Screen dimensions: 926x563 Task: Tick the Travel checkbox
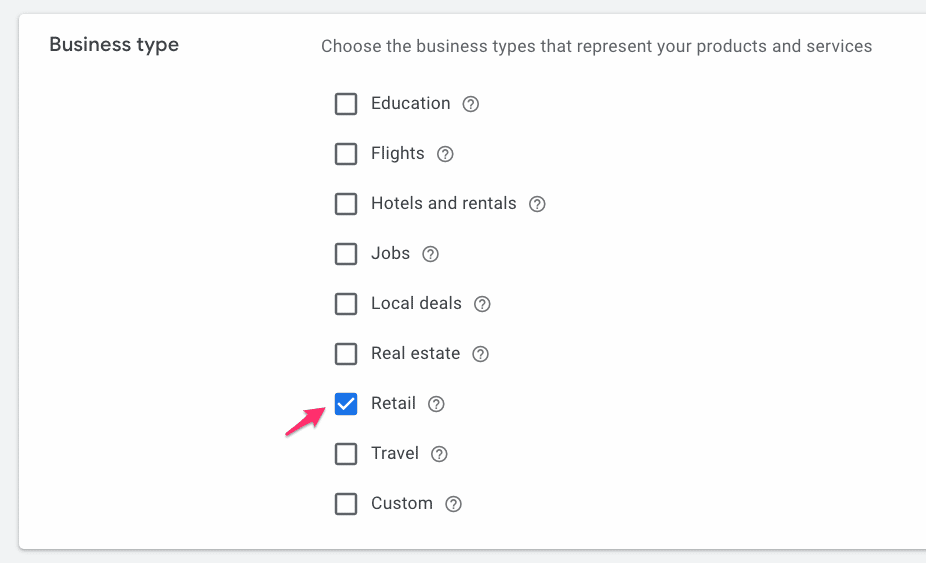pyautogui.click(x=346, y=454)
